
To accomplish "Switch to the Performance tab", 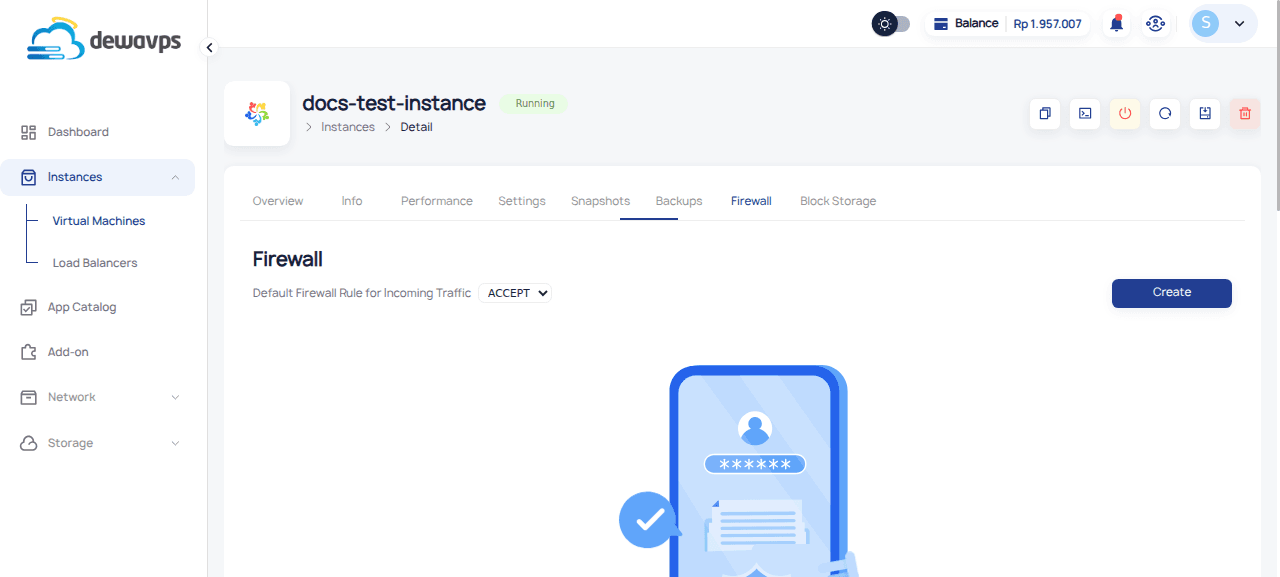I will click(x=436, y=201).
